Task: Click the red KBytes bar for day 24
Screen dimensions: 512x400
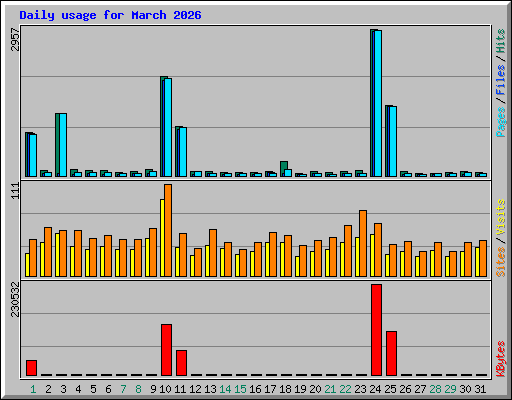Action: point(376,330)
